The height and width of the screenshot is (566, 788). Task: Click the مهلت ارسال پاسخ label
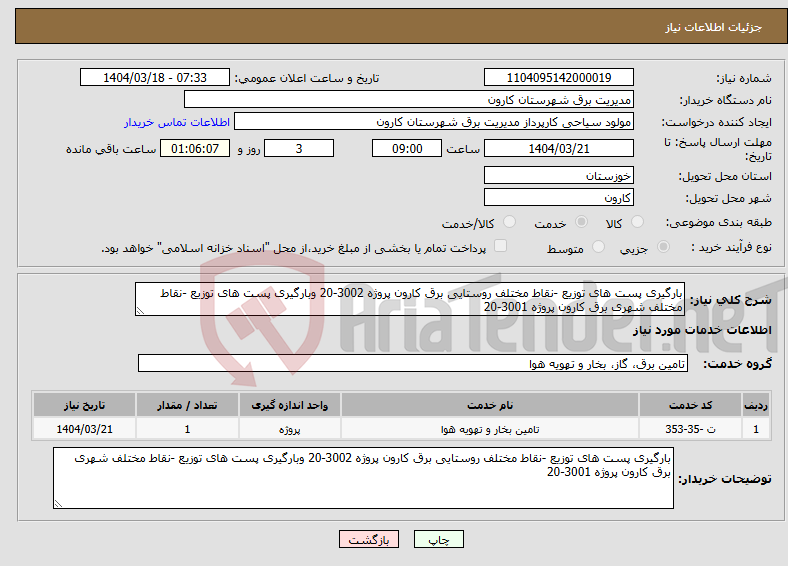(718, 149)
